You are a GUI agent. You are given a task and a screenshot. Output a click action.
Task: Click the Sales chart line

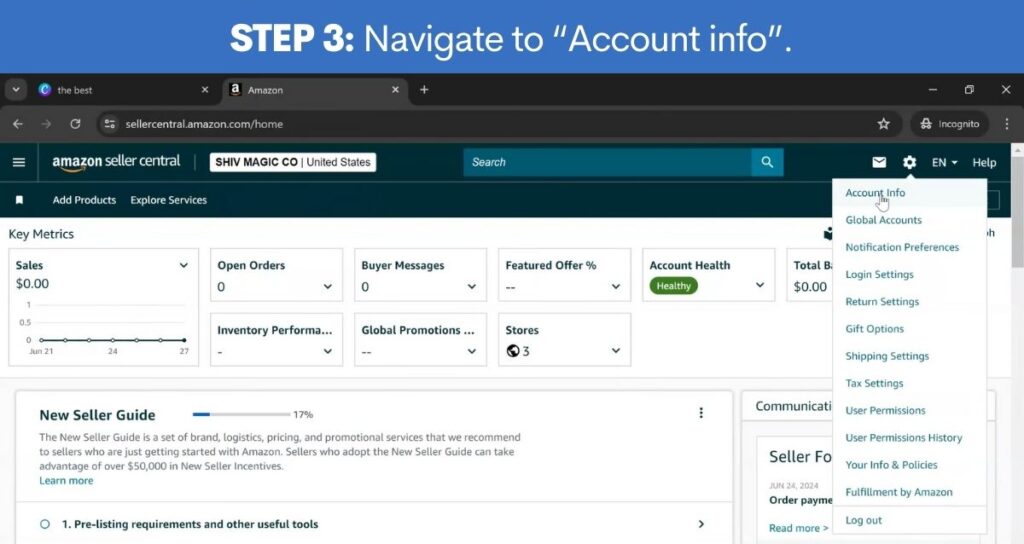pyautogui.click(x=112, y=340)
